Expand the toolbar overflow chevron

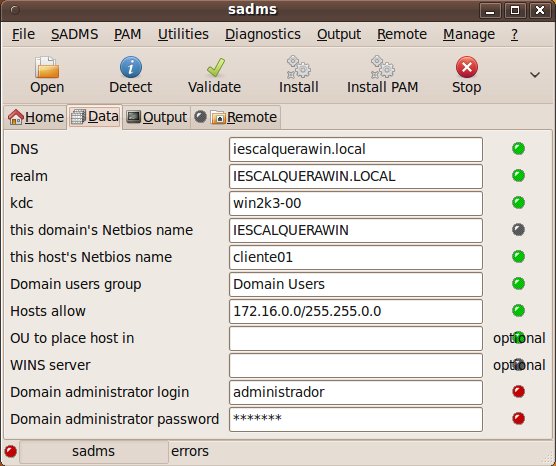tap(535, 75)
